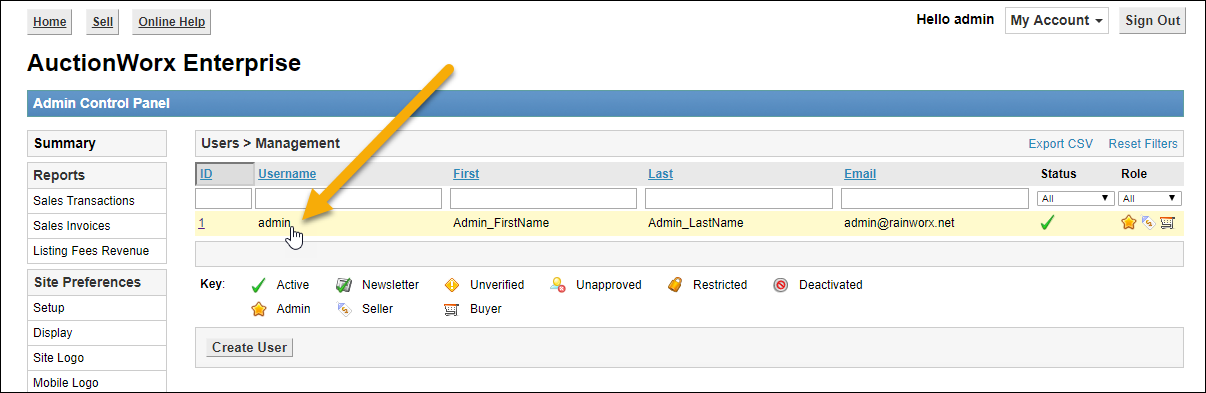
Task: Click the Newsletter icon in Key legend
Action: coord(343,285)
